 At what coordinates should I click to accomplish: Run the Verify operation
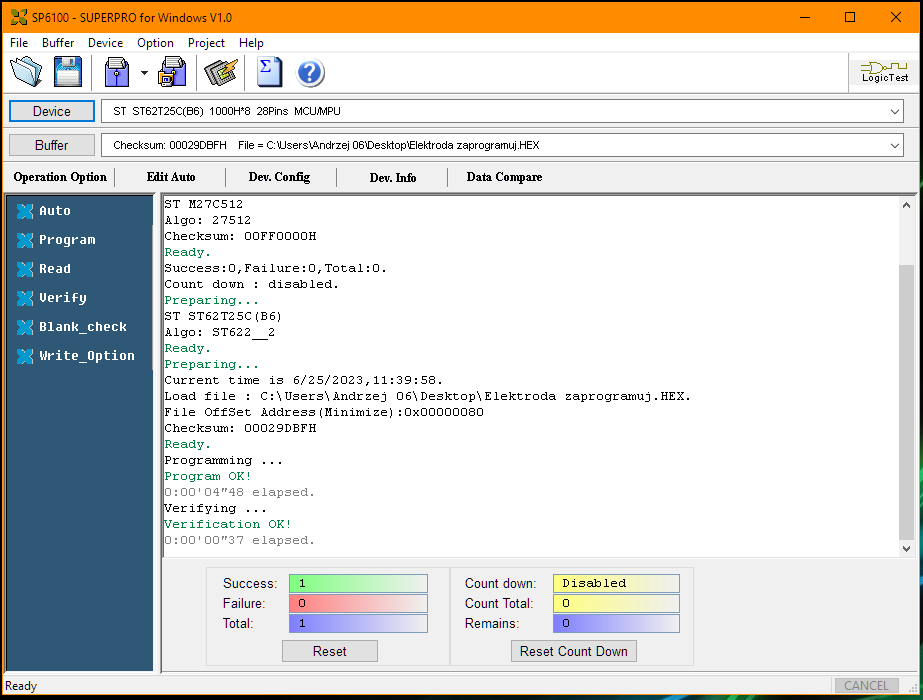coord(51,297)
